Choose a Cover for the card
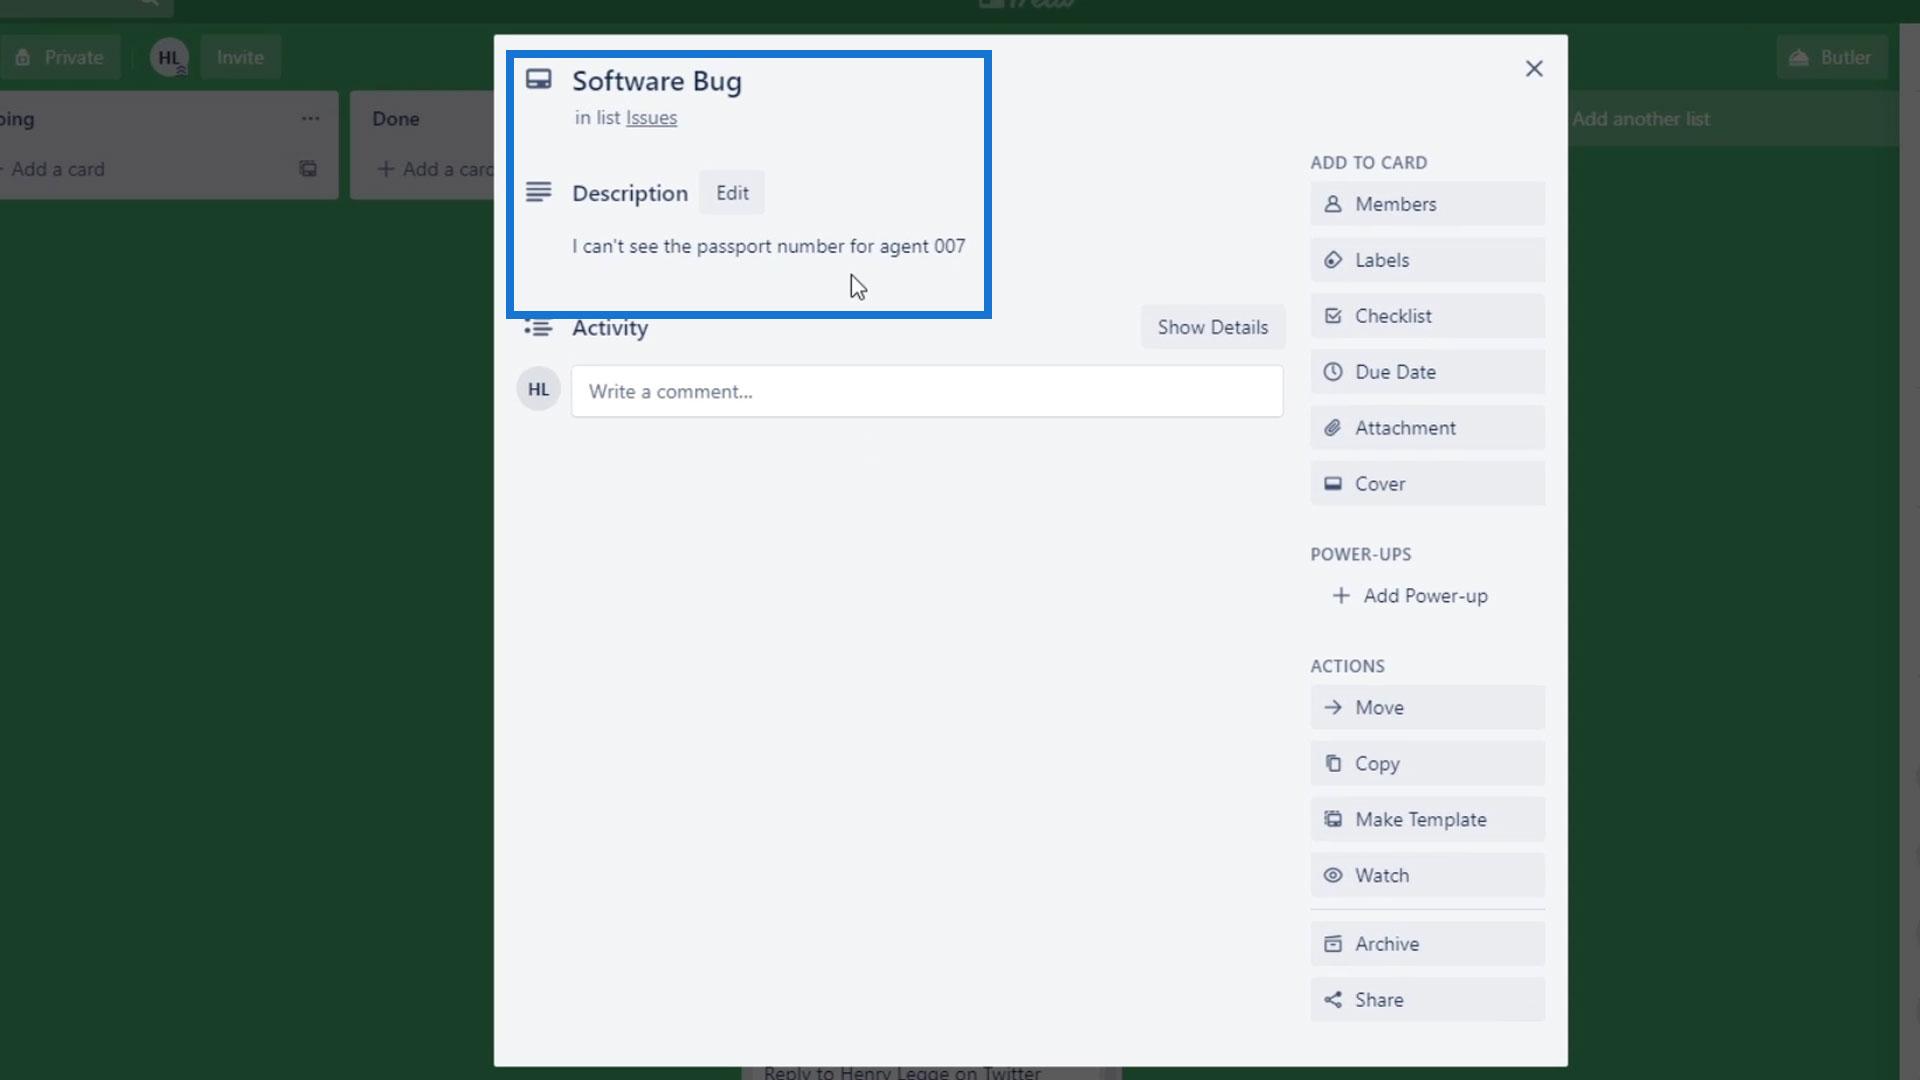Image resolution: width=1920 pixels, height=1080 pixels. [1427, 484]
